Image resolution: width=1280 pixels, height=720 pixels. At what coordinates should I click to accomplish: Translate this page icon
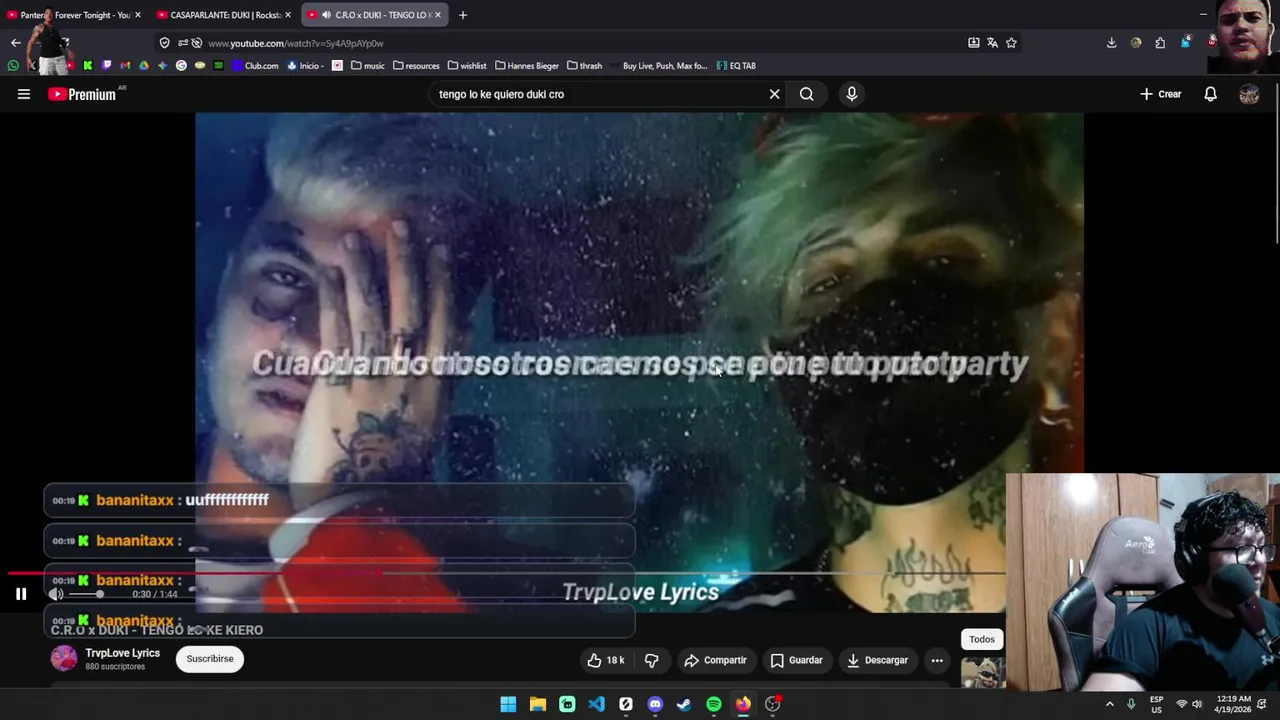(992, 43)
